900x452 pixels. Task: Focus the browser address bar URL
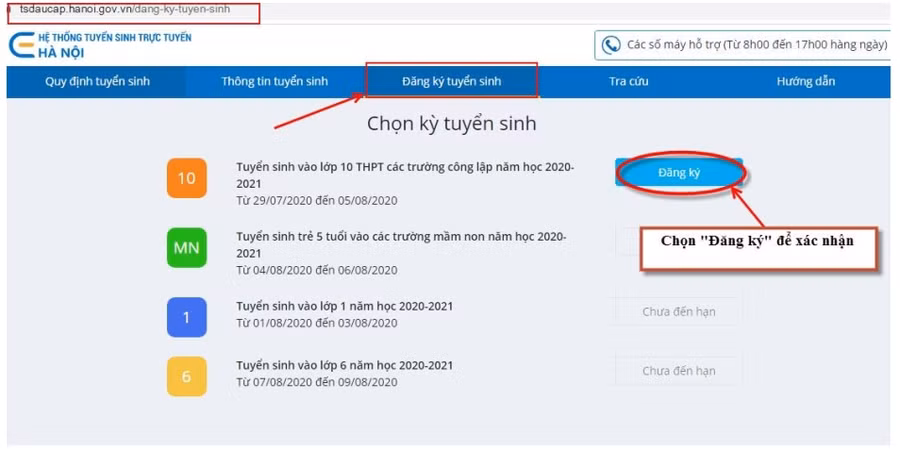pyautogui.click(x=125, y=9)
